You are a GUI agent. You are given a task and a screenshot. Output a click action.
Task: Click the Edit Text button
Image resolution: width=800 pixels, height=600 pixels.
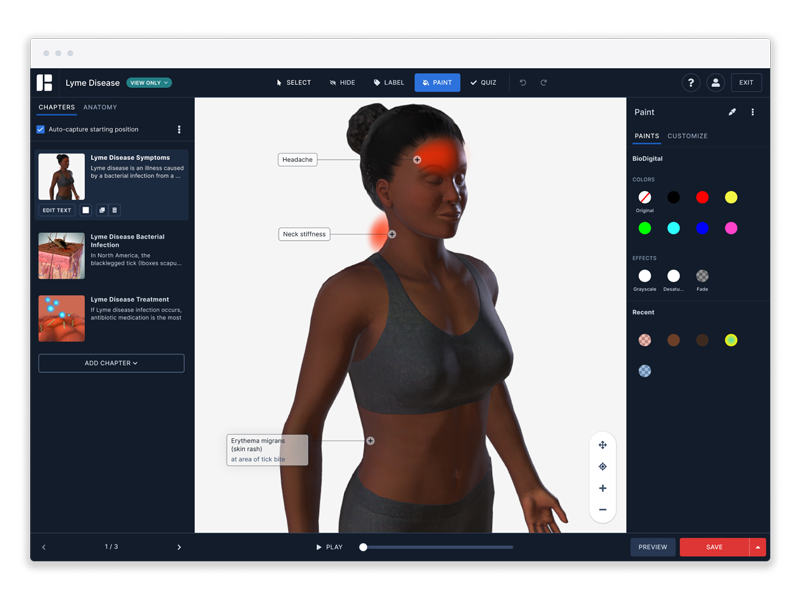(x=57, y=210)
